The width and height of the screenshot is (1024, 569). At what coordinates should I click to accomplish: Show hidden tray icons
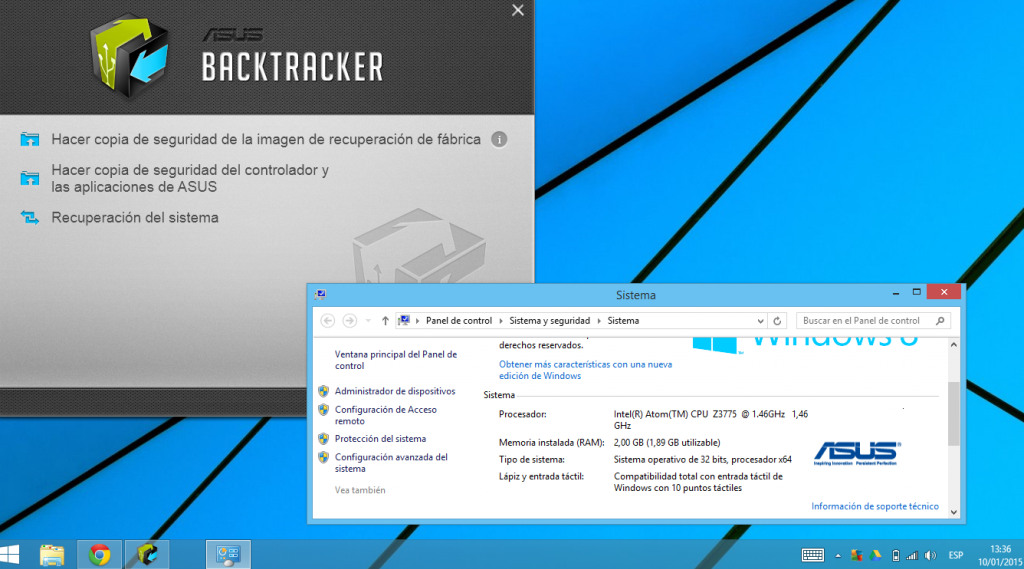pyautogui.click(x=838, y=555)
